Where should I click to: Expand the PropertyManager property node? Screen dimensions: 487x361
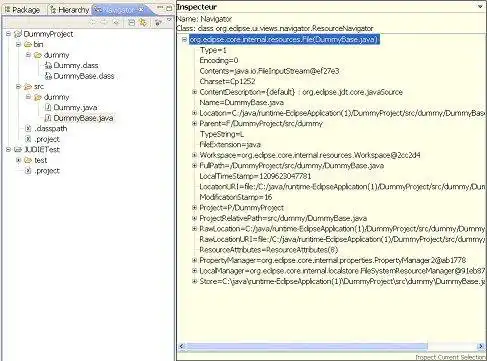[194, 260]
